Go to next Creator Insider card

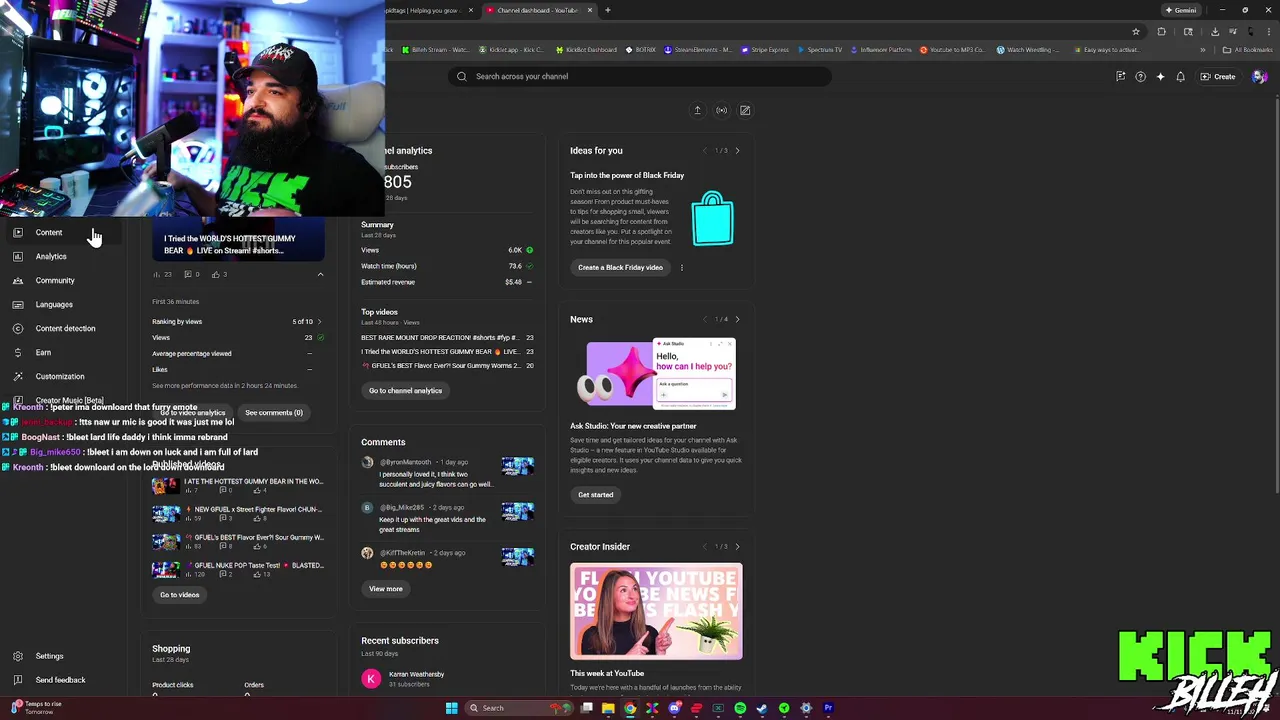[737, 547]
